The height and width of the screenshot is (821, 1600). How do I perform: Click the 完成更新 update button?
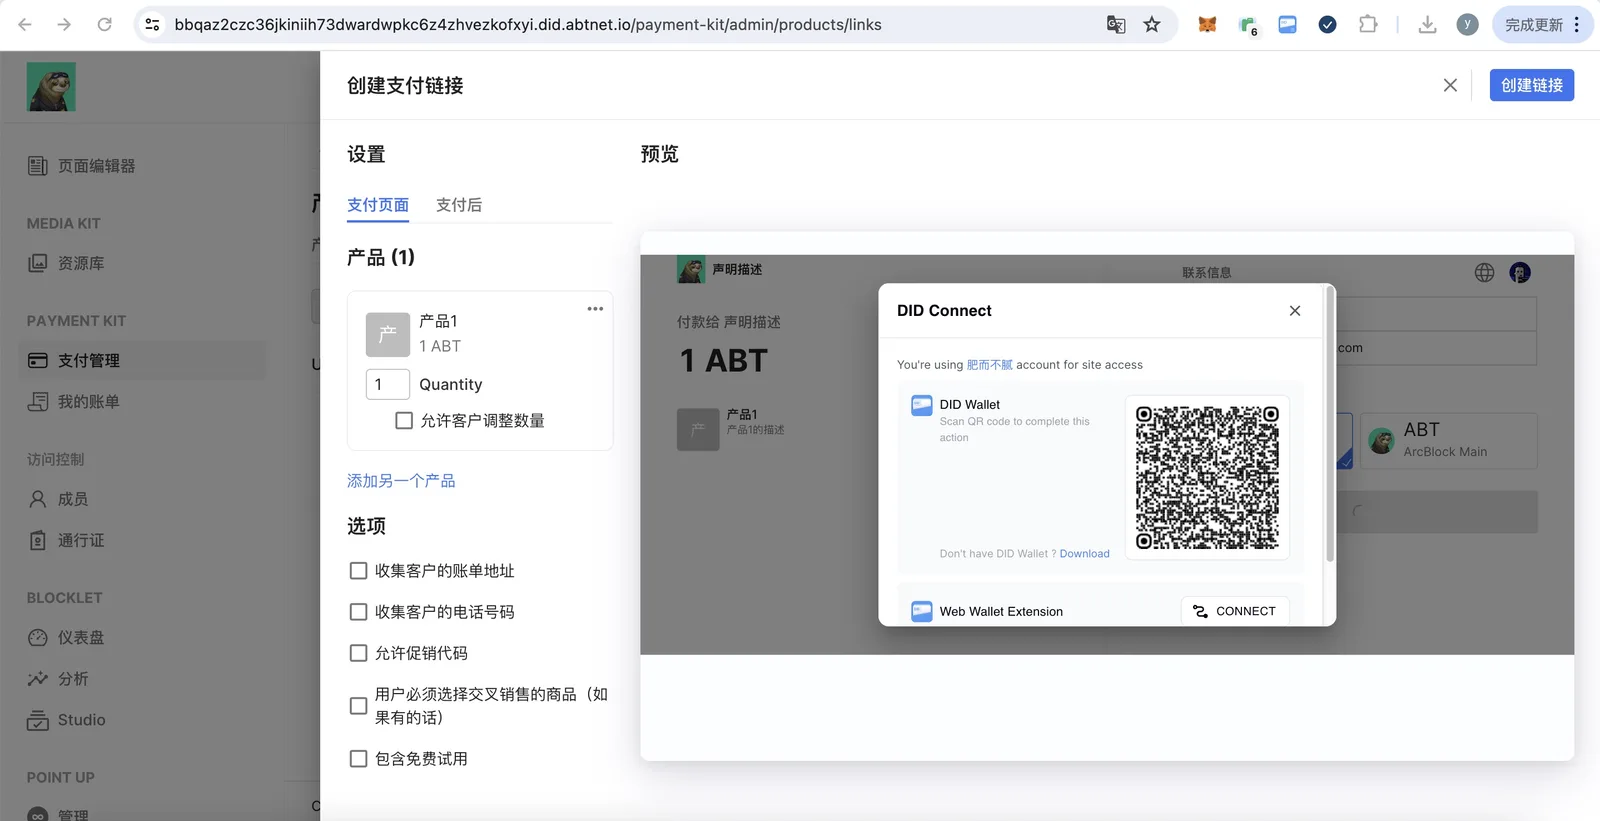tap(1534, 24)
